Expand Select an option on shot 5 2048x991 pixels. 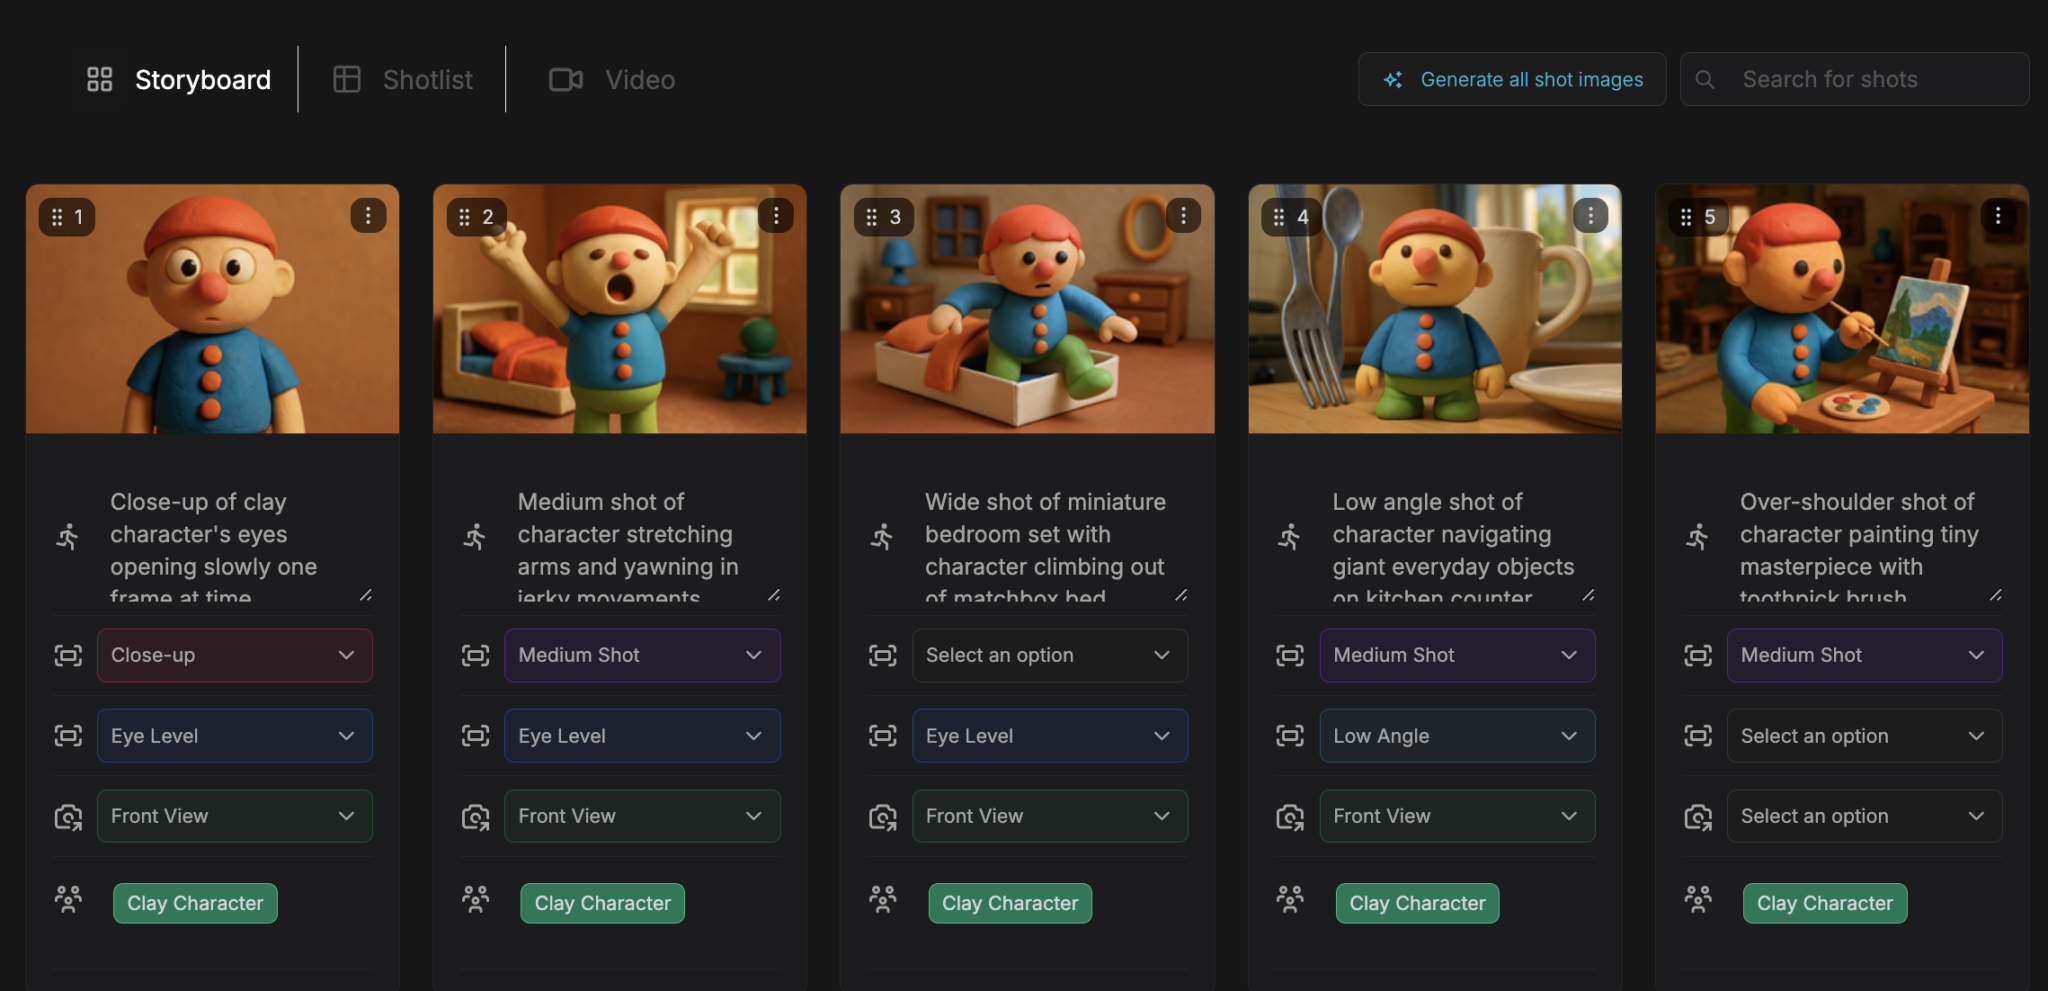coord(1863,735)
